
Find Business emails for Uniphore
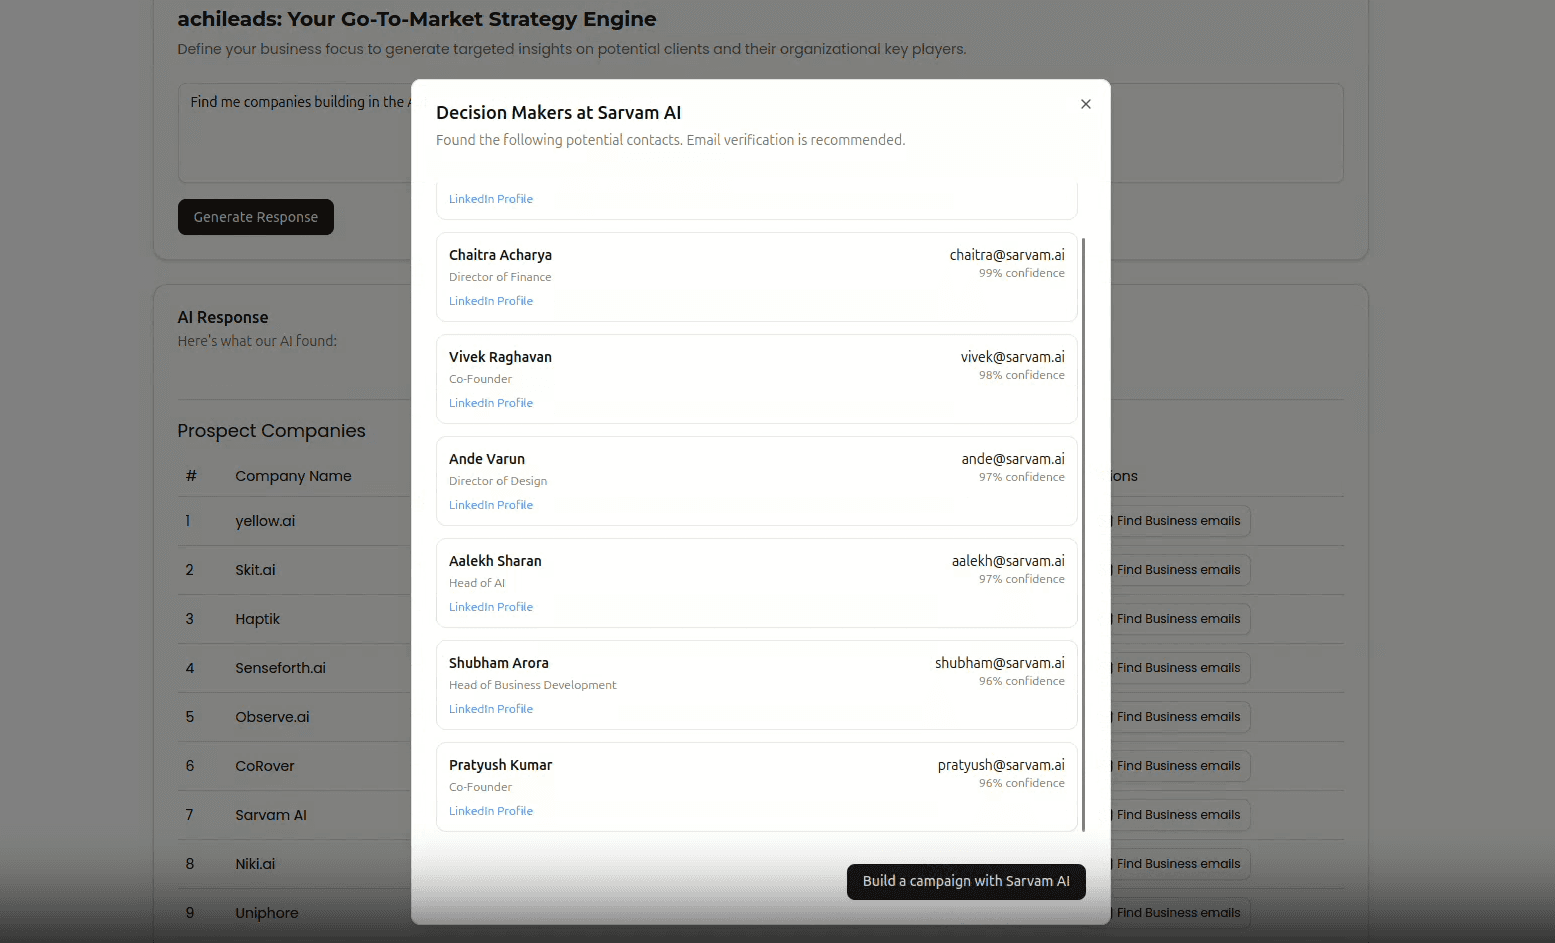1178,912
